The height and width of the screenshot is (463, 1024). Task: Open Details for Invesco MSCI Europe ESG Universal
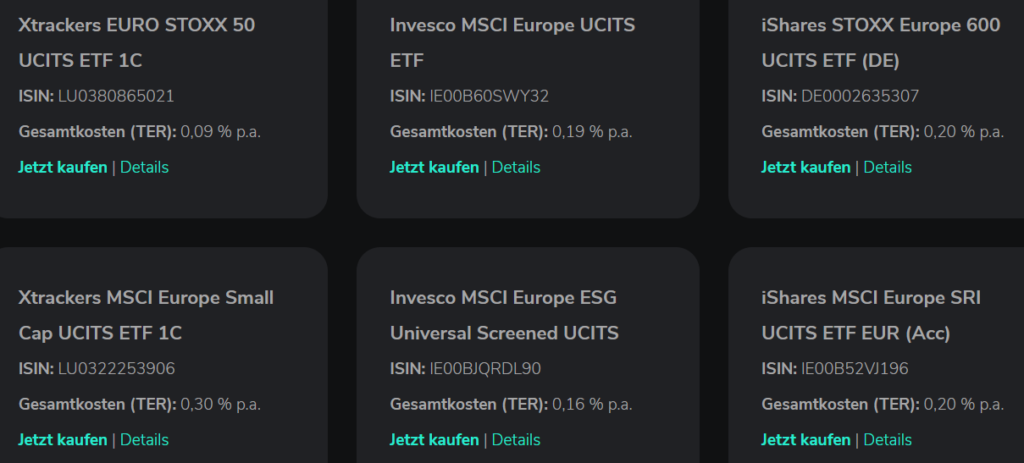click(516, 439)
